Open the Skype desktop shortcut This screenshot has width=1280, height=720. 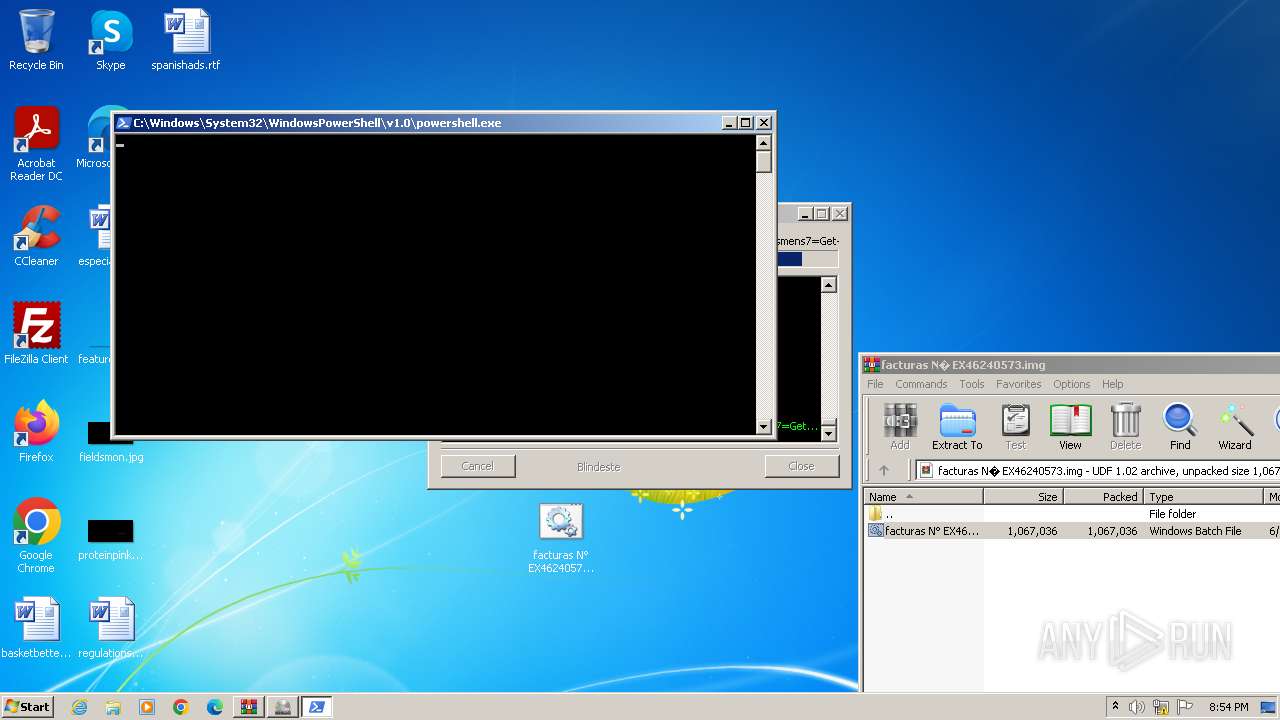coord(110,40)
